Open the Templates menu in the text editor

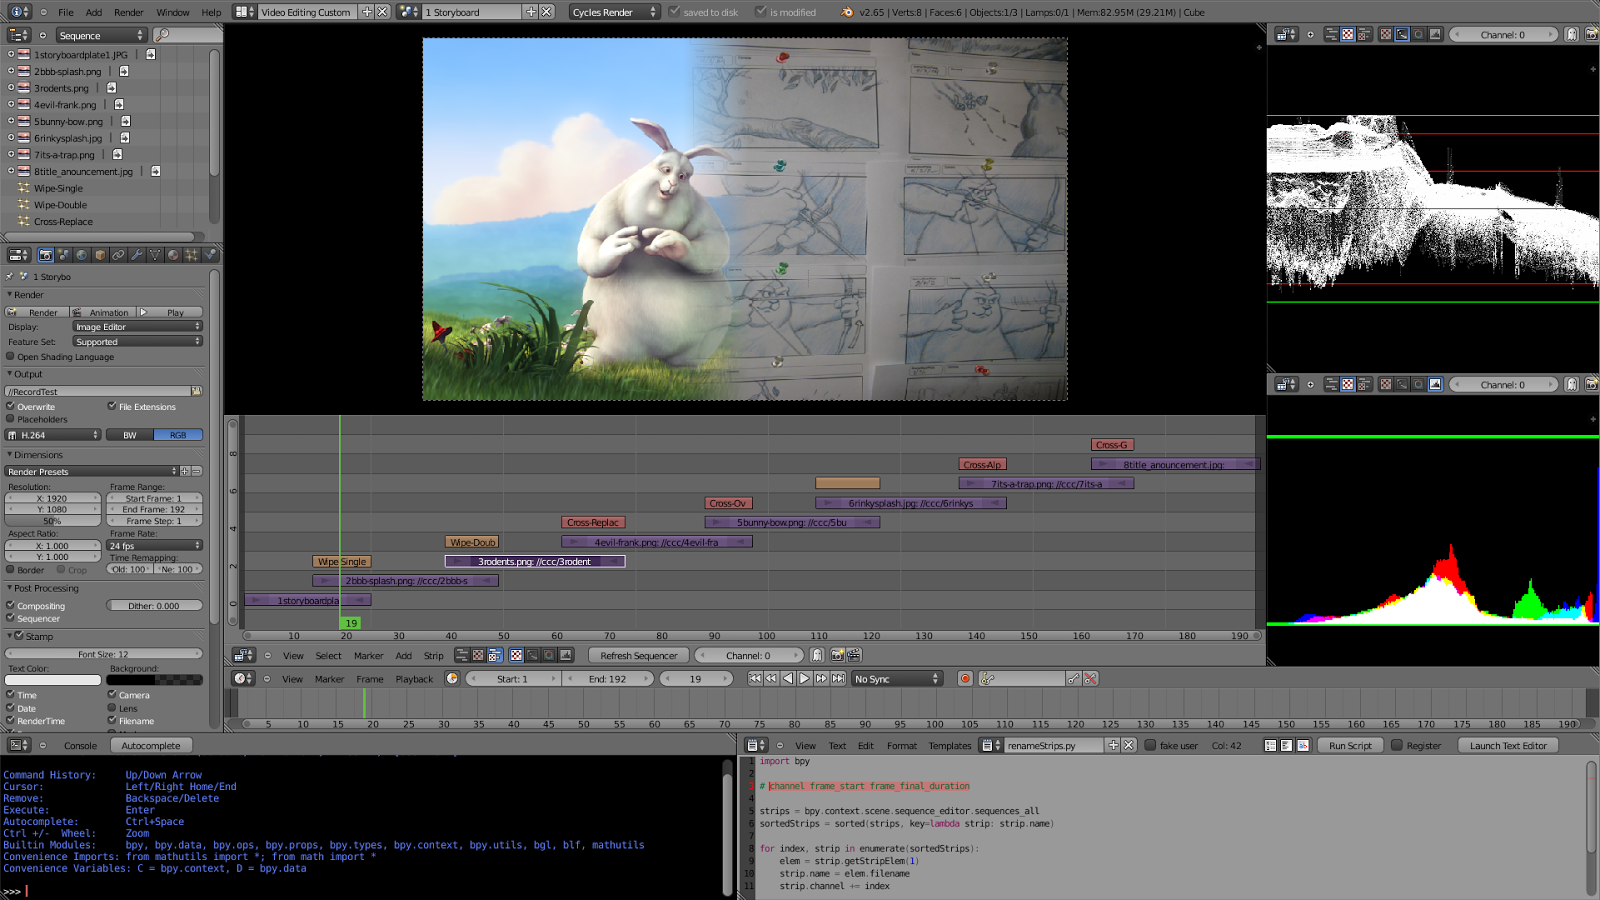pos(949,745)
